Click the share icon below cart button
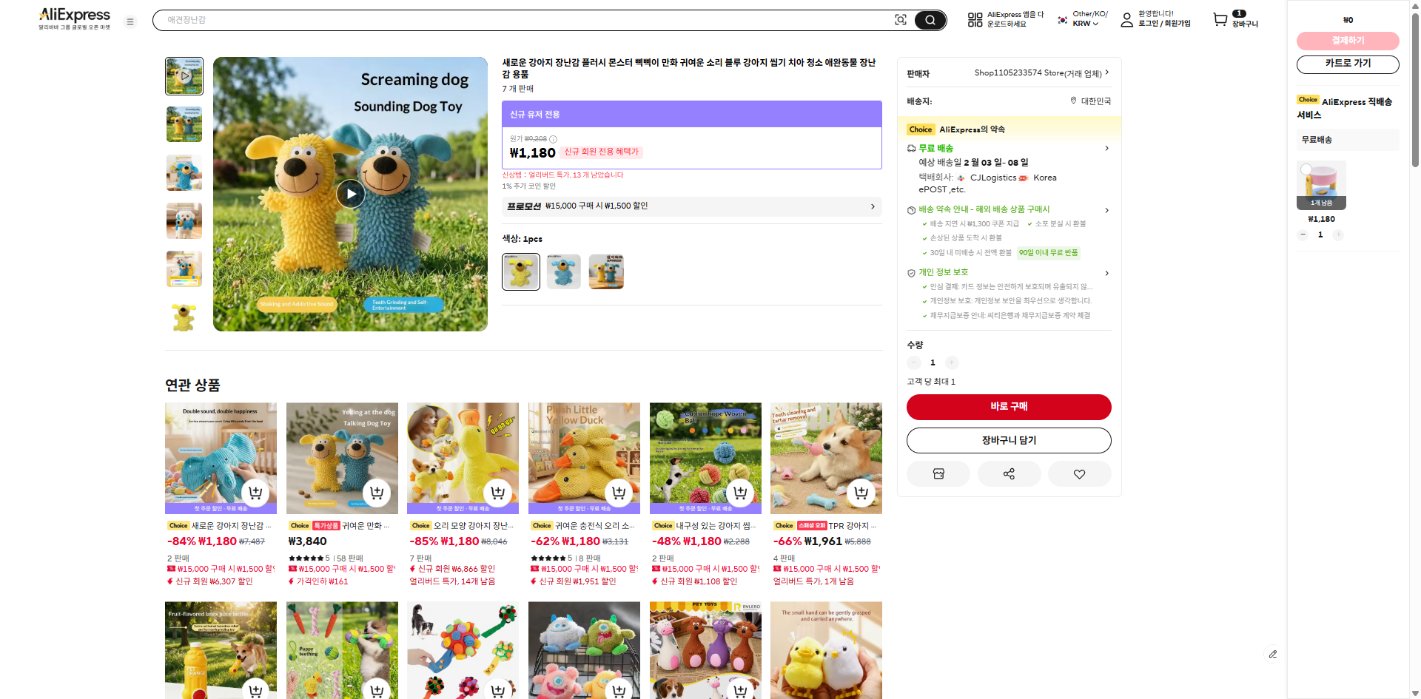This screenshot has width=1421, height=699. point(1009,474)
